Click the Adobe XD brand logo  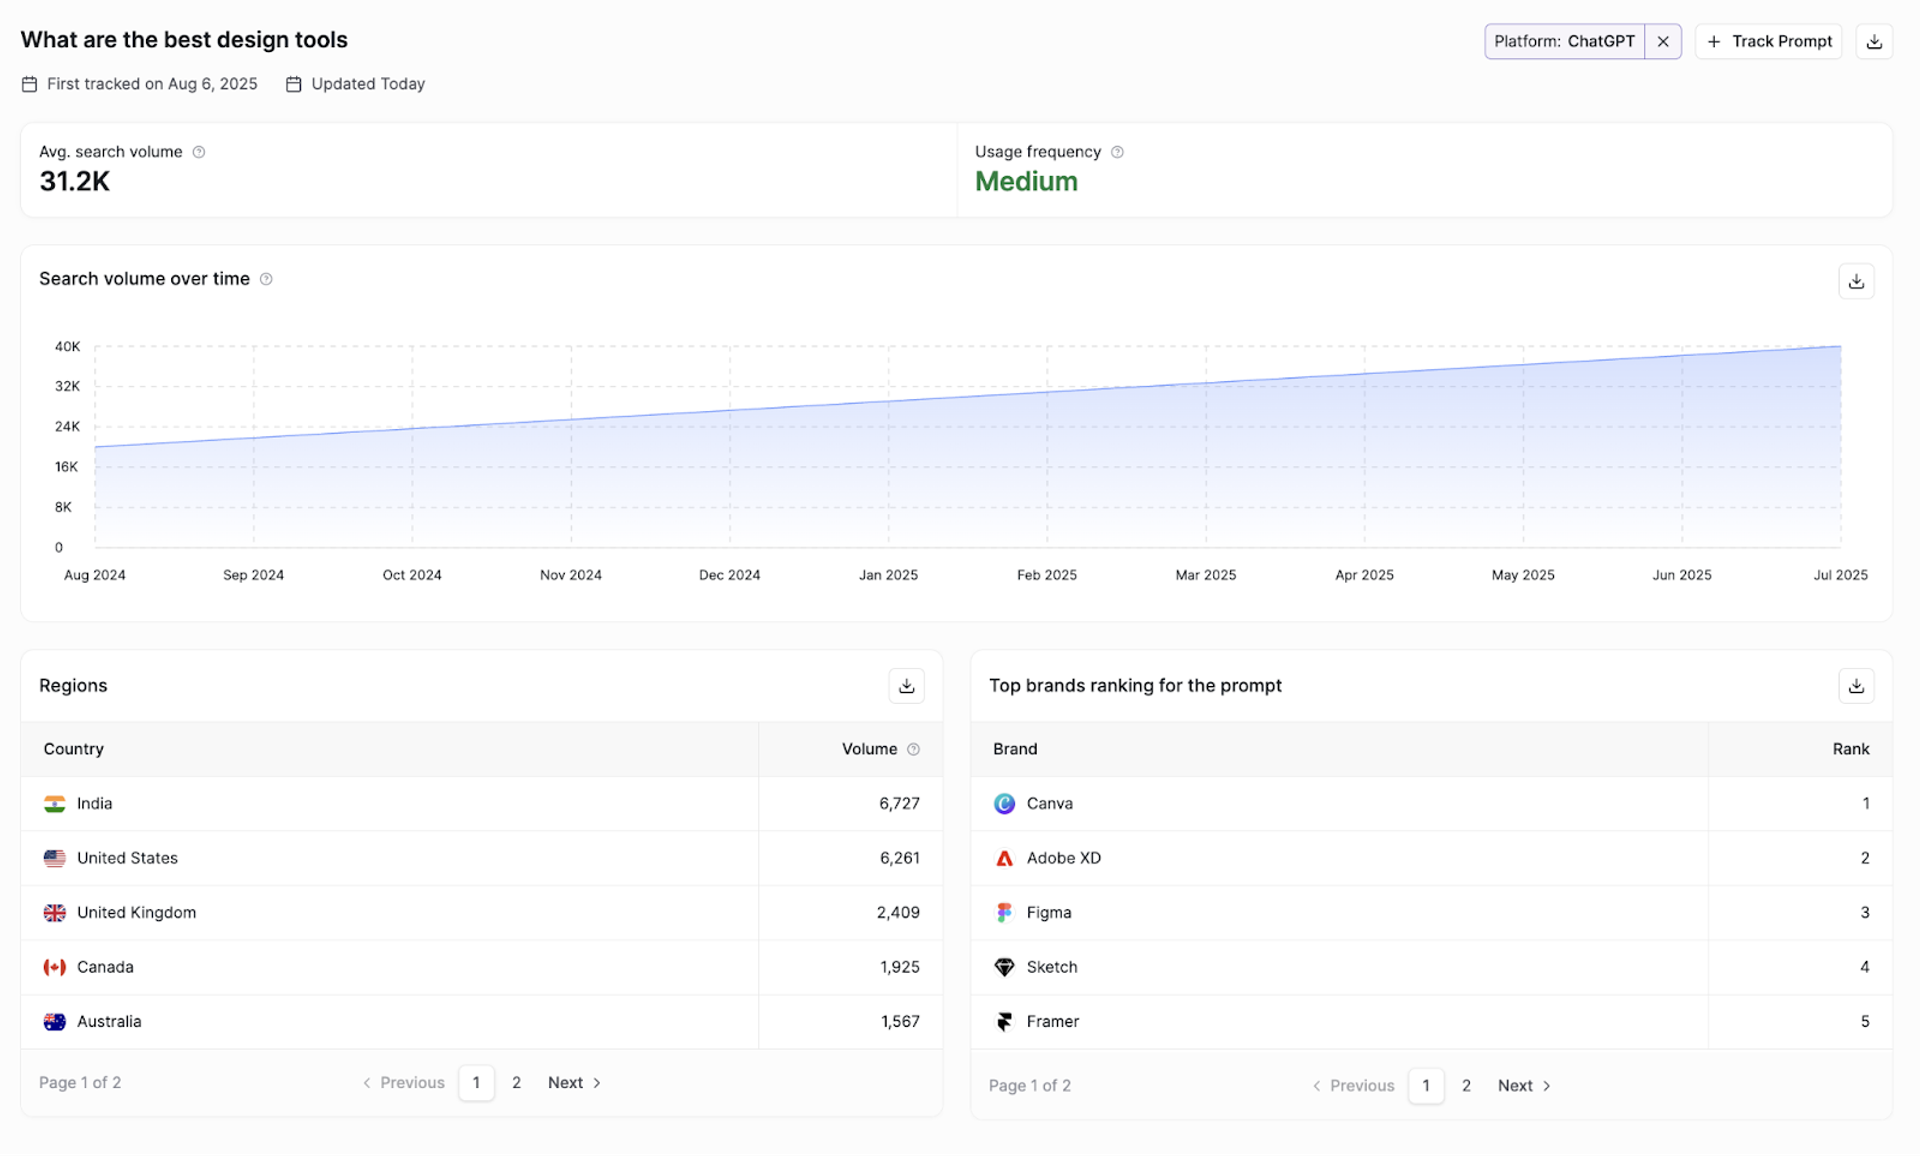[x=1004, y=858]
